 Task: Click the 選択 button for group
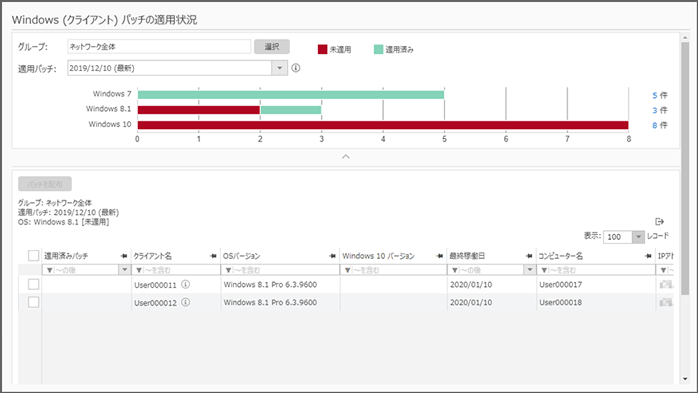click(x=272, y=47)
